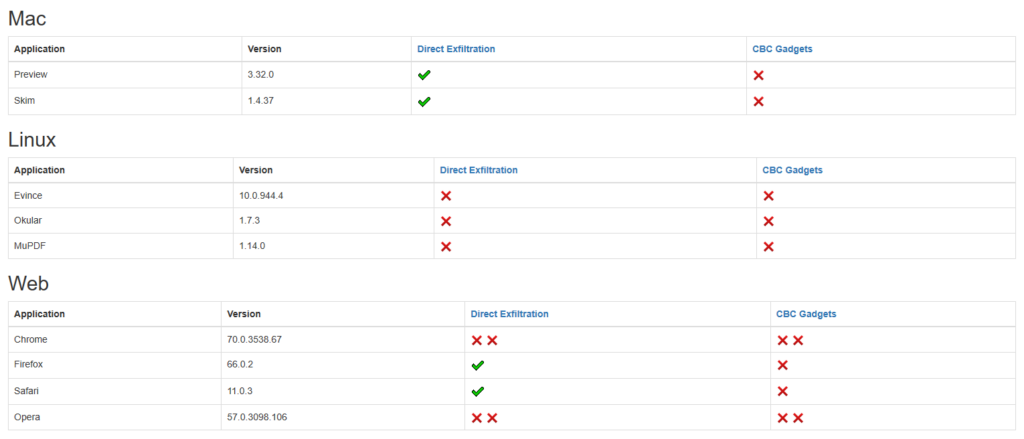
Task: Open Direct Exfiltration link in Web table
Action: (x=509, y=314)
